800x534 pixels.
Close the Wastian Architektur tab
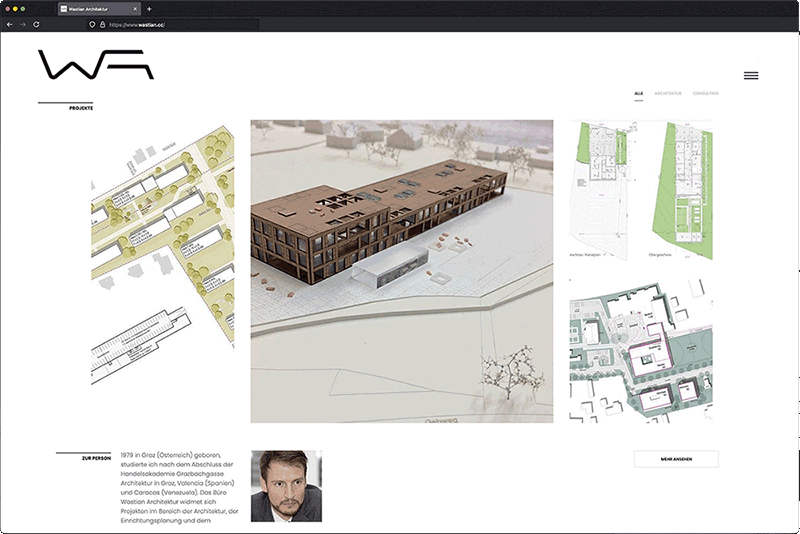point(135,9)
